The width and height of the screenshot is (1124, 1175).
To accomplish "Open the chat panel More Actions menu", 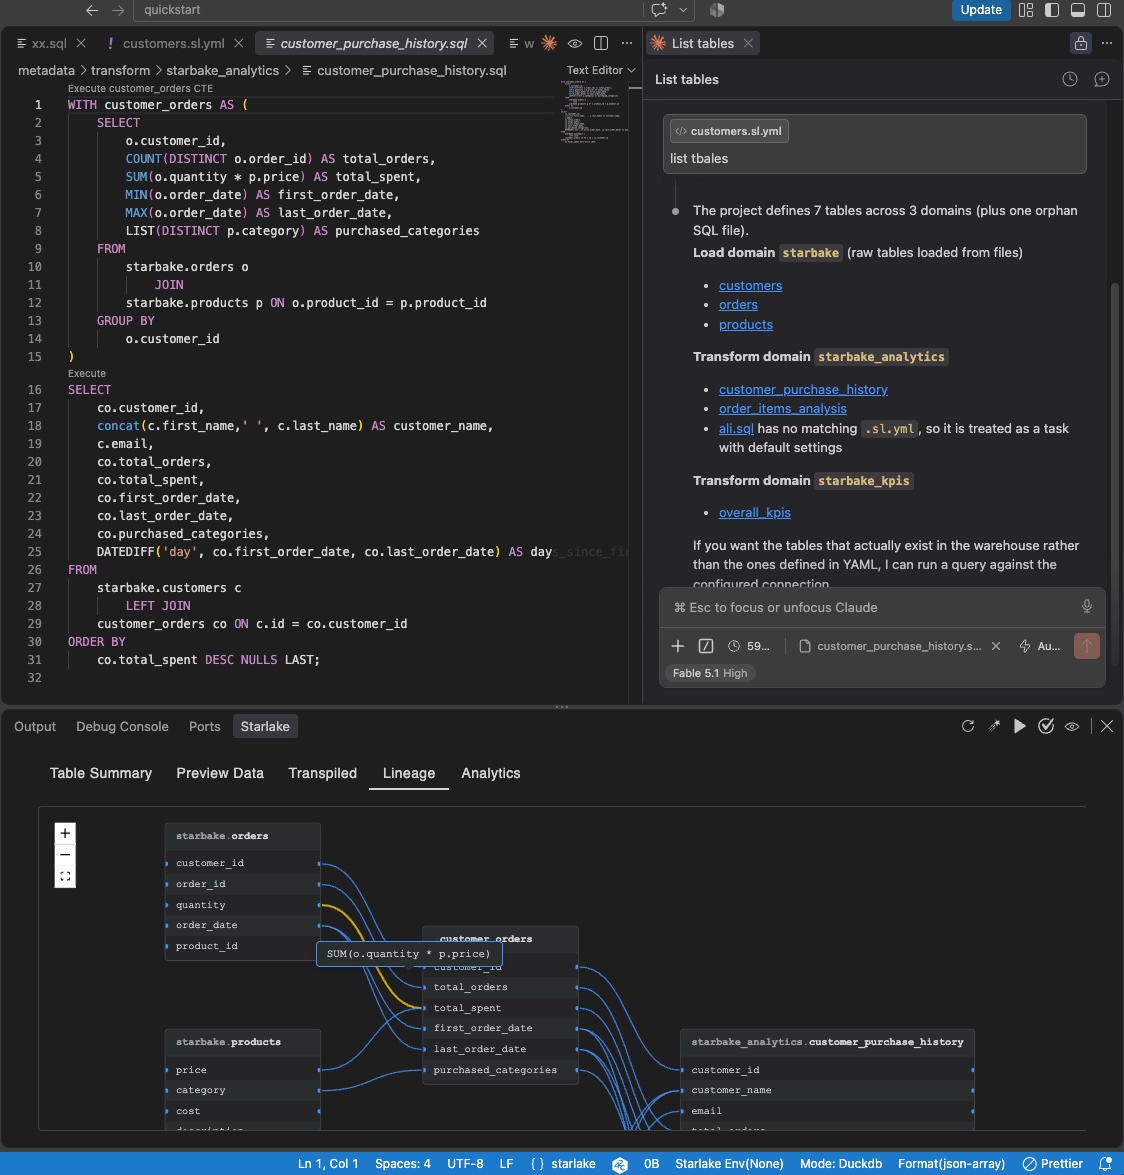I will [1107, 43].
